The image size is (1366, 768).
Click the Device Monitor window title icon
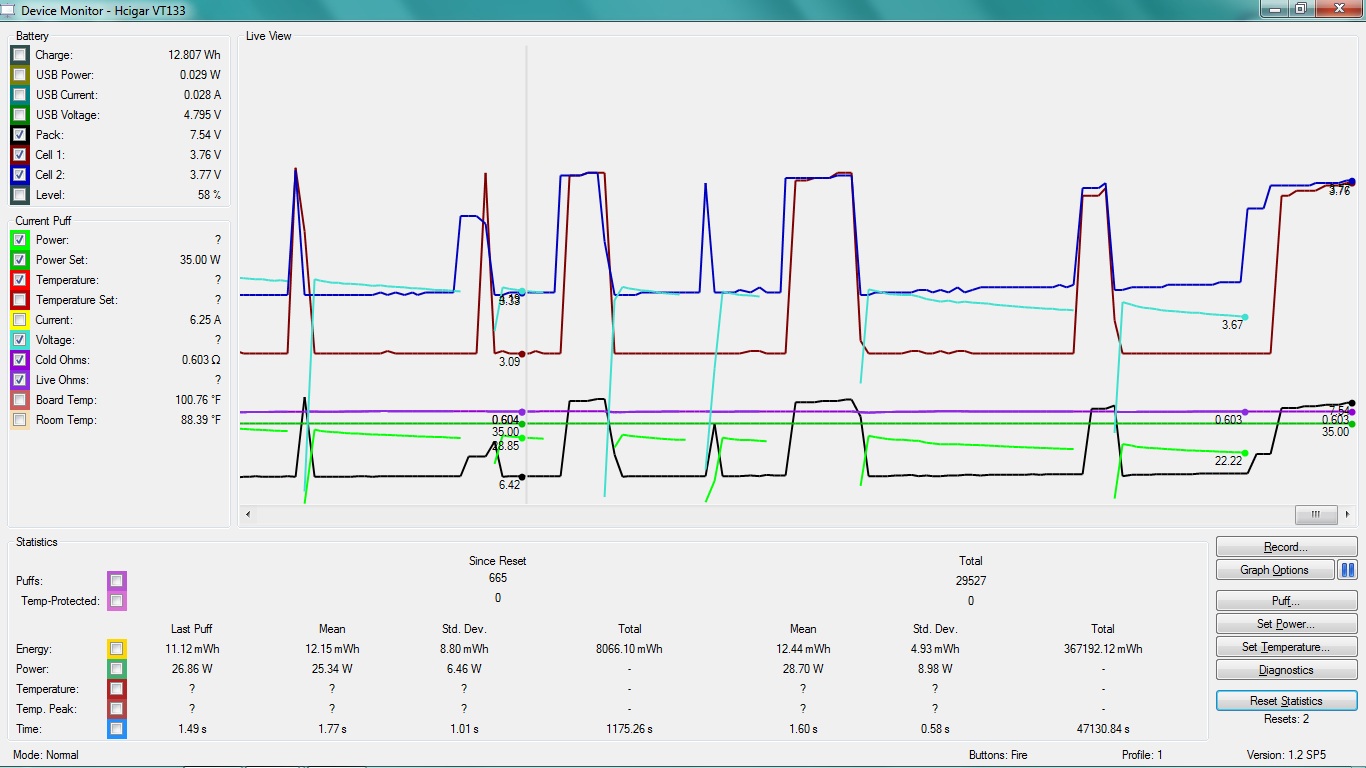(9, 10)
